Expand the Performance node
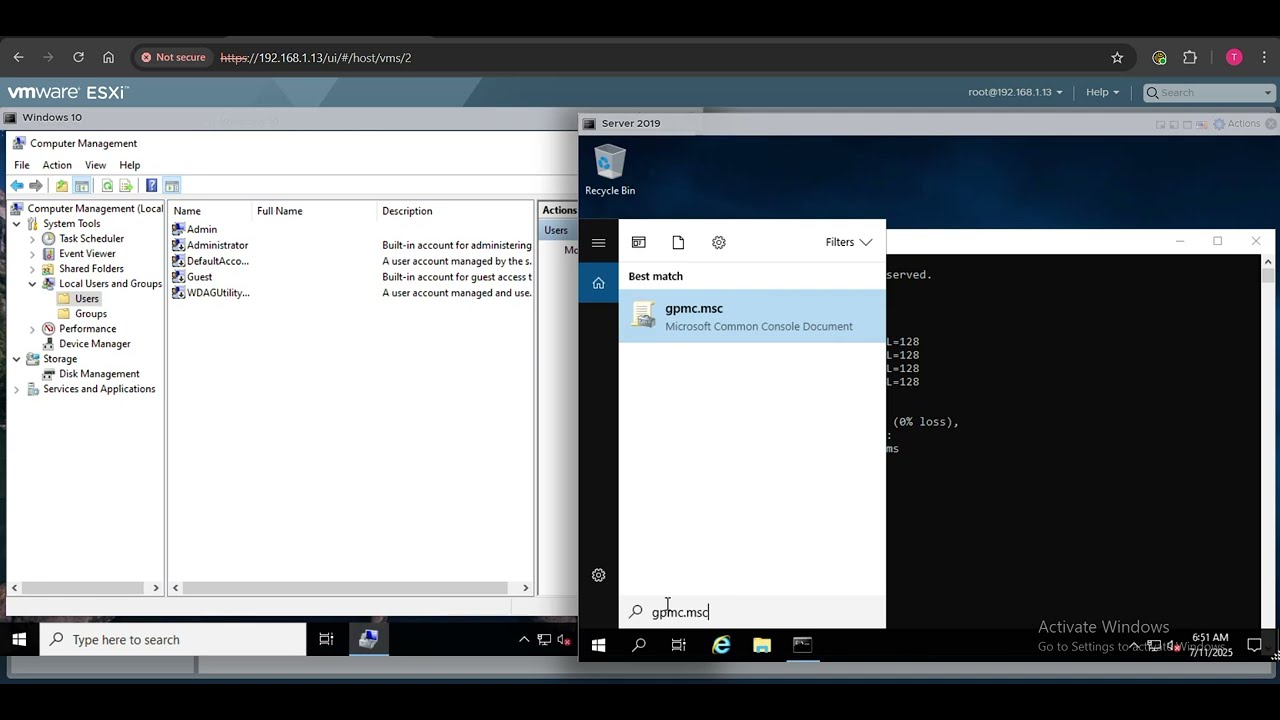Screen dimensions: 1280x720 click(x=32, y=329)
